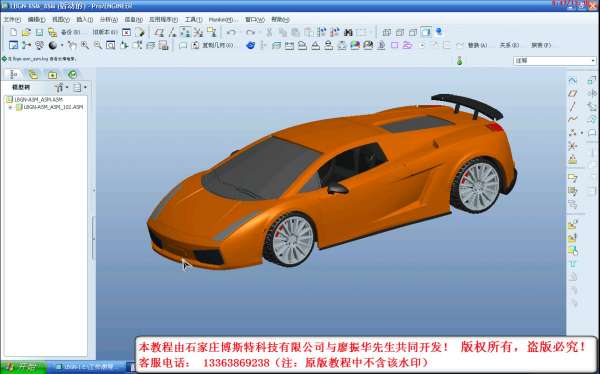
Task: Open an existing file via the folder icon
Action: [26, 32]
